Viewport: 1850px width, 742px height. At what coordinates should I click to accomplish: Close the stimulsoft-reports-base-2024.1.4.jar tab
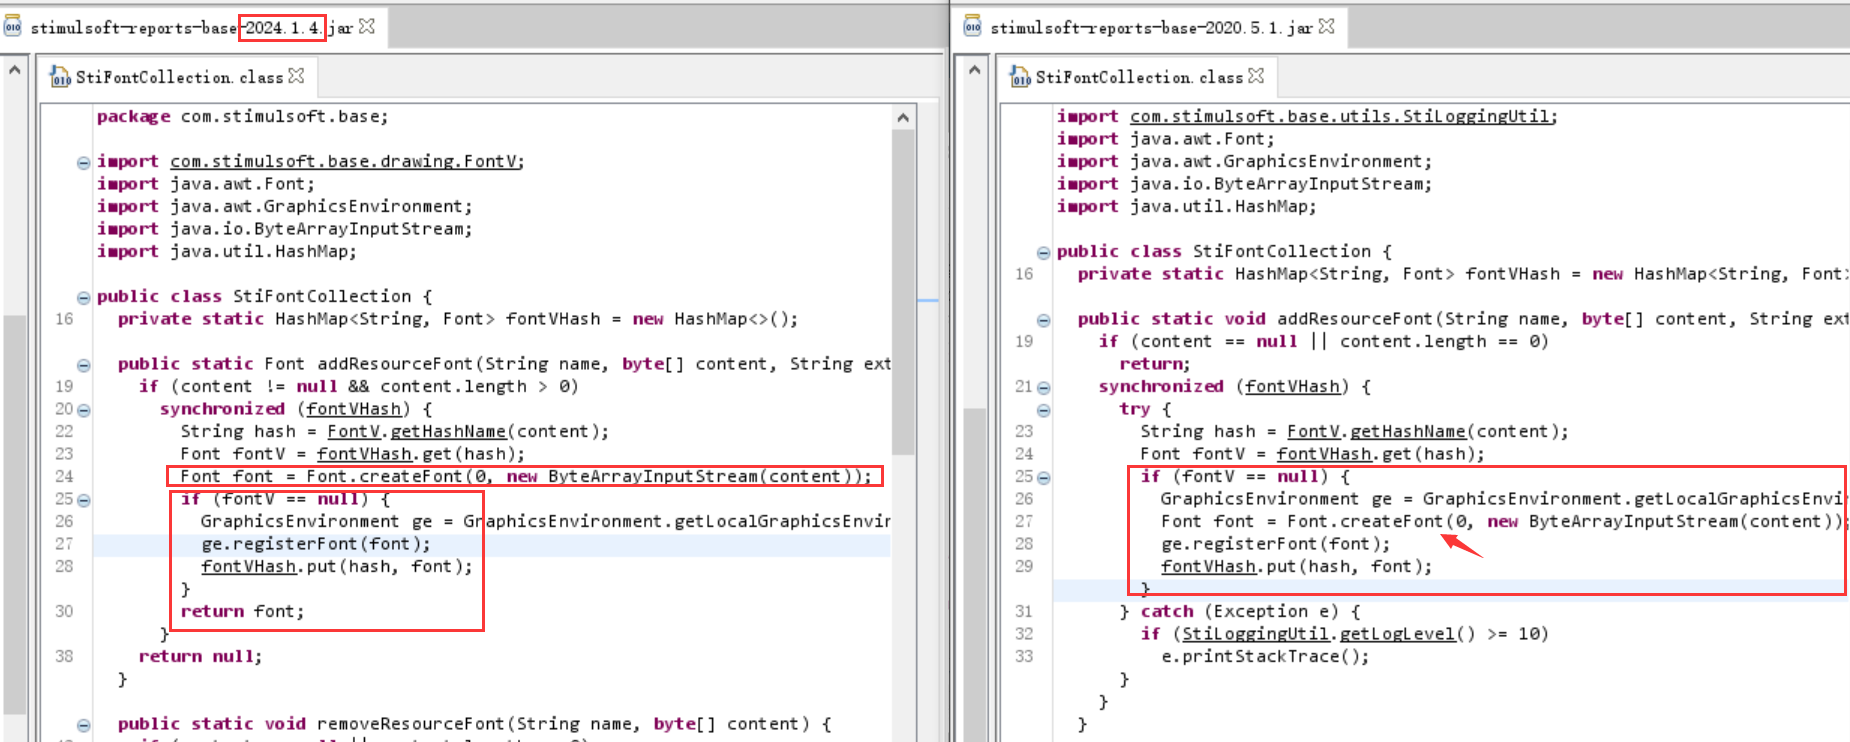coord(367,26)
